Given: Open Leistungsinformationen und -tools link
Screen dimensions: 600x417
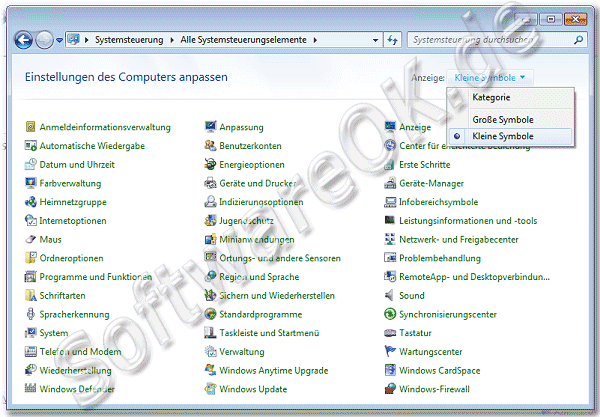Looking at the screenshot, I should click(468, 221).
